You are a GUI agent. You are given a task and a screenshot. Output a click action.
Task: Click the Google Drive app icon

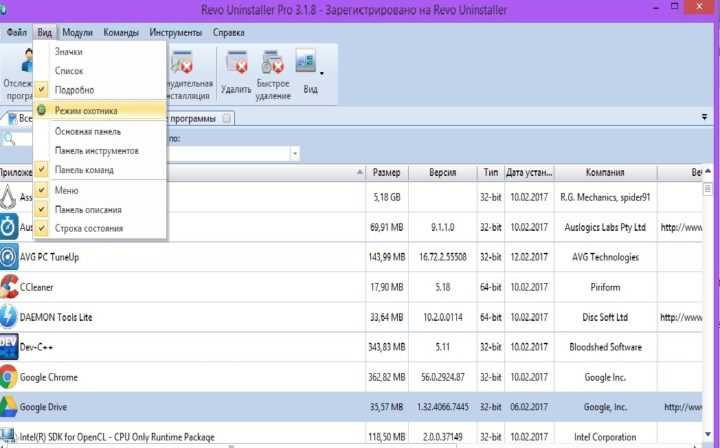[x=9, y=407]
